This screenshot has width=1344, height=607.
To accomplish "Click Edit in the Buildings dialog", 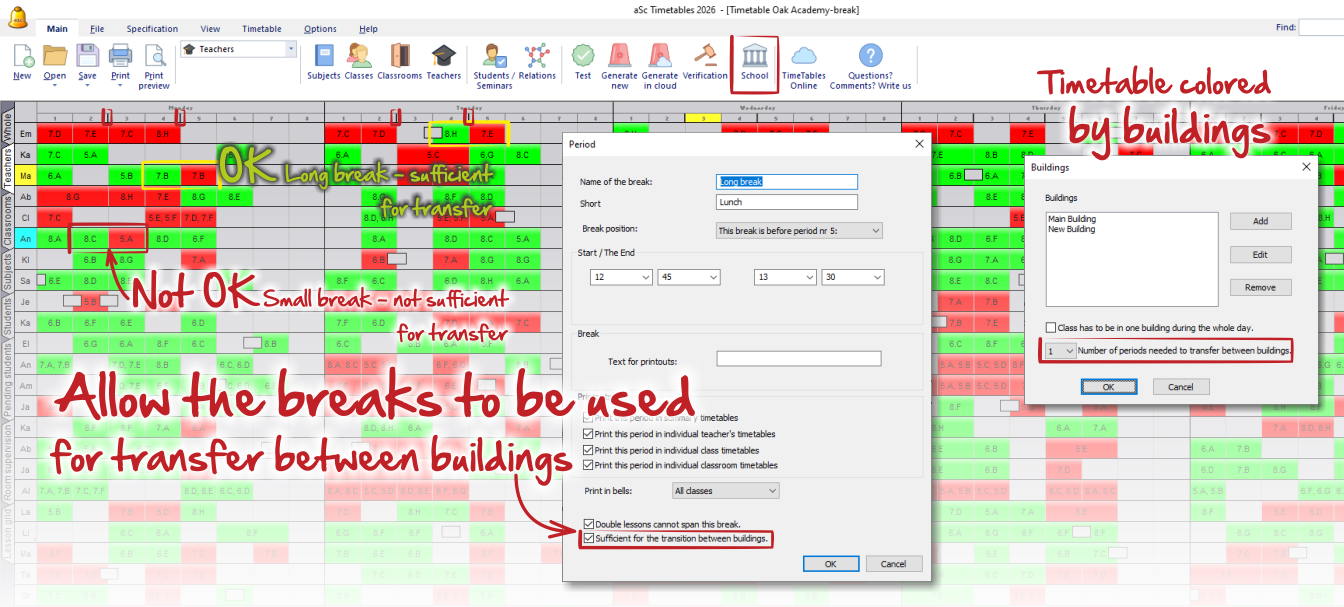I will [1260, 254].
